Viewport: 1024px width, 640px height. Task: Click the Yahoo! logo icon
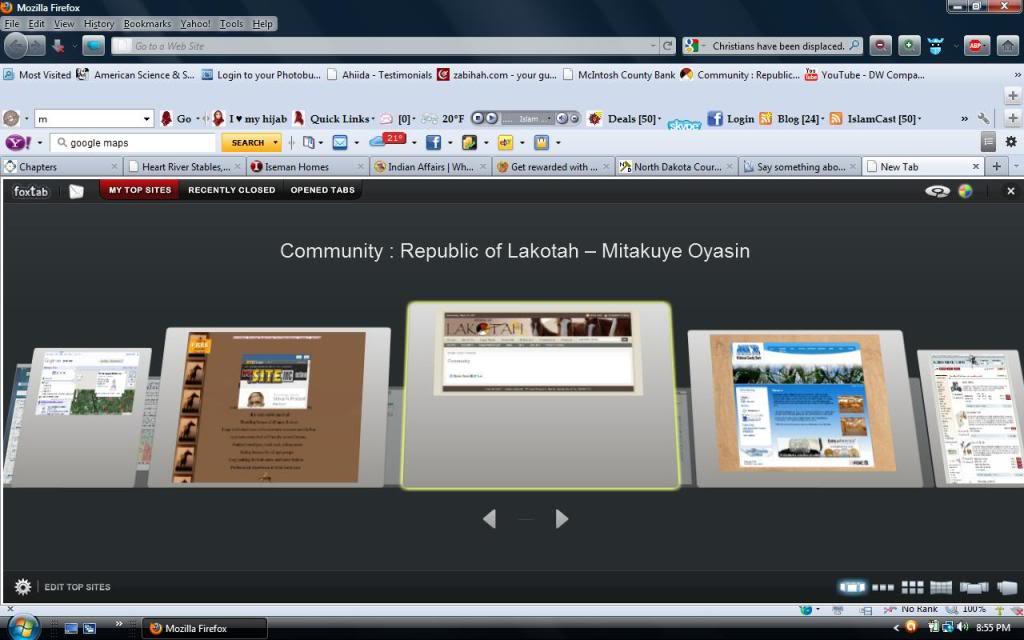tap(18, 142)
